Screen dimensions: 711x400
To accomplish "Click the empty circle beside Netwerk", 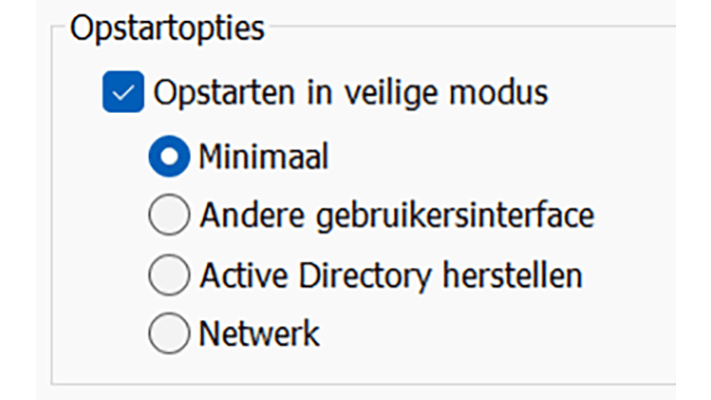I will (168, 333).
